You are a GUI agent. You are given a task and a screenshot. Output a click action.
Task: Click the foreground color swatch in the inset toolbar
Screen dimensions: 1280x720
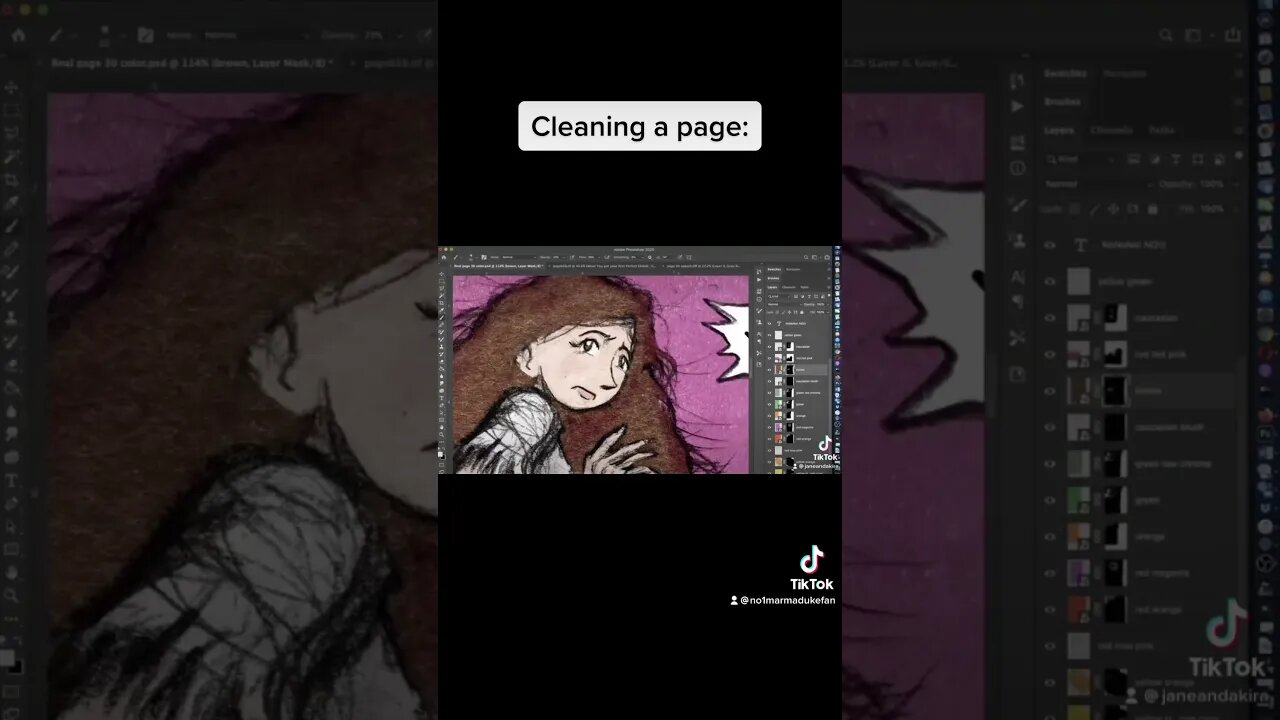point(440,454)
